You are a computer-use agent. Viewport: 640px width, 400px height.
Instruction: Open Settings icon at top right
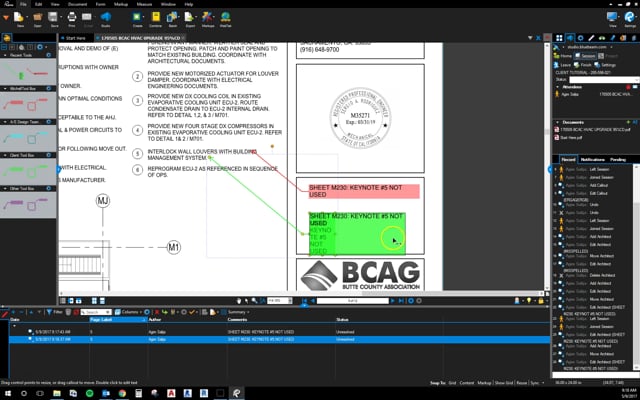point(630,17)
